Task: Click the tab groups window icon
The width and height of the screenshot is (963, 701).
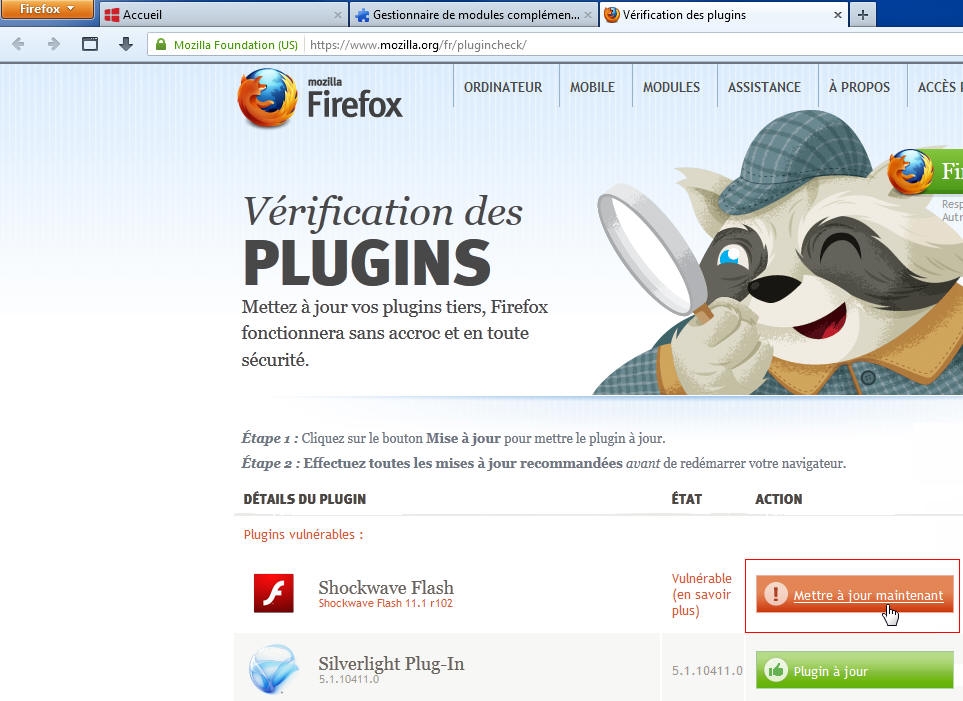Action: [90, 44]
